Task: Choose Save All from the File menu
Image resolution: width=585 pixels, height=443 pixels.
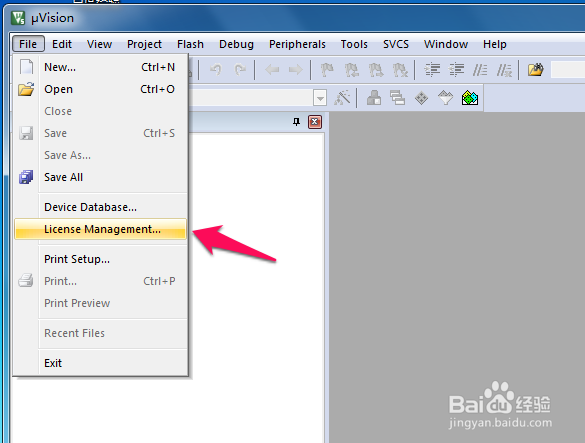Action: 100,177
